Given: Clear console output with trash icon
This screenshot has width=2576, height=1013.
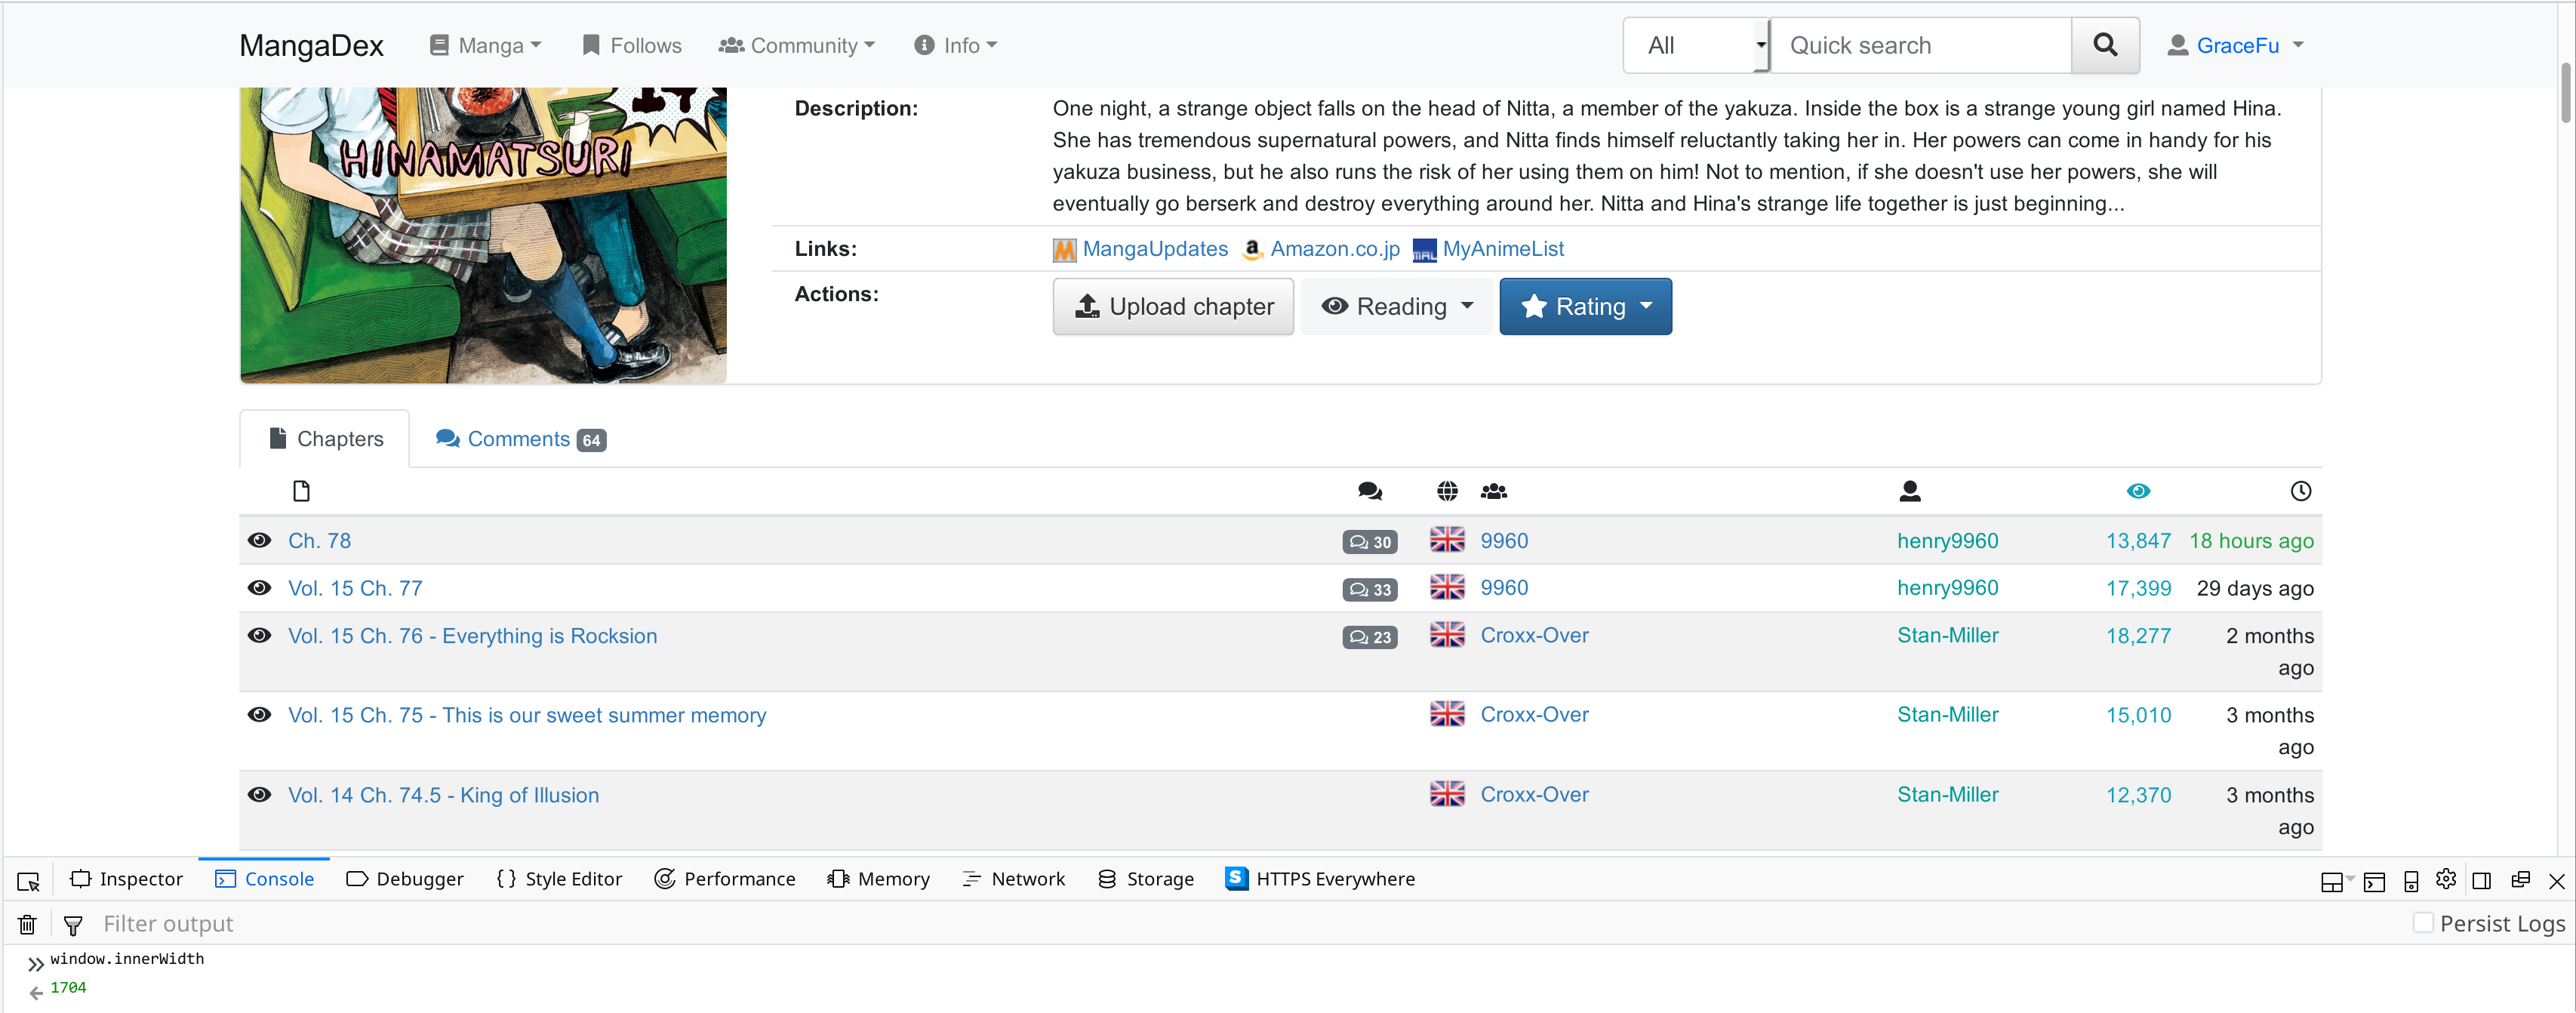Looking at the screenshot, I should 27,924.
